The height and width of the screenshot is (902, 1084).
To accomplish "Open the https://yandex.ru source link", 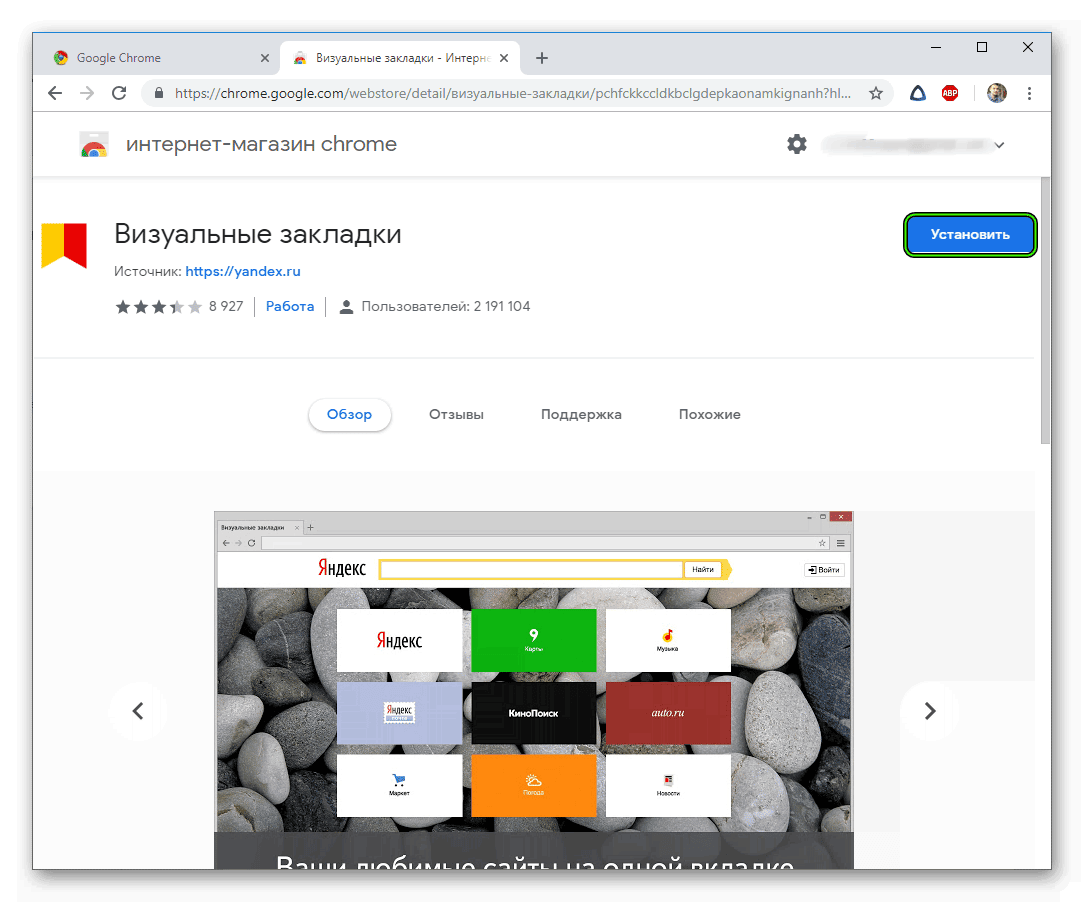I will click(x=243, y=272).
